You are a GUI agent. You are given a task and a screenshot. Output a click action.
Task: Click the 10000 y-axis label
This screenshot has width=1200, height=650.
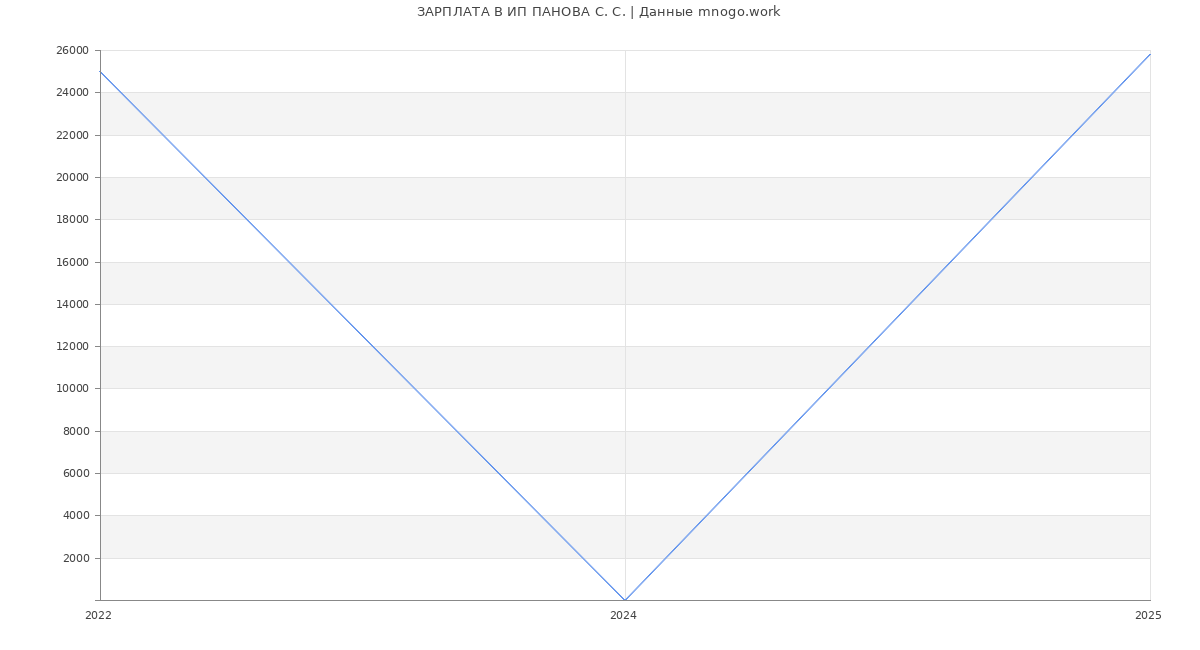72,389
